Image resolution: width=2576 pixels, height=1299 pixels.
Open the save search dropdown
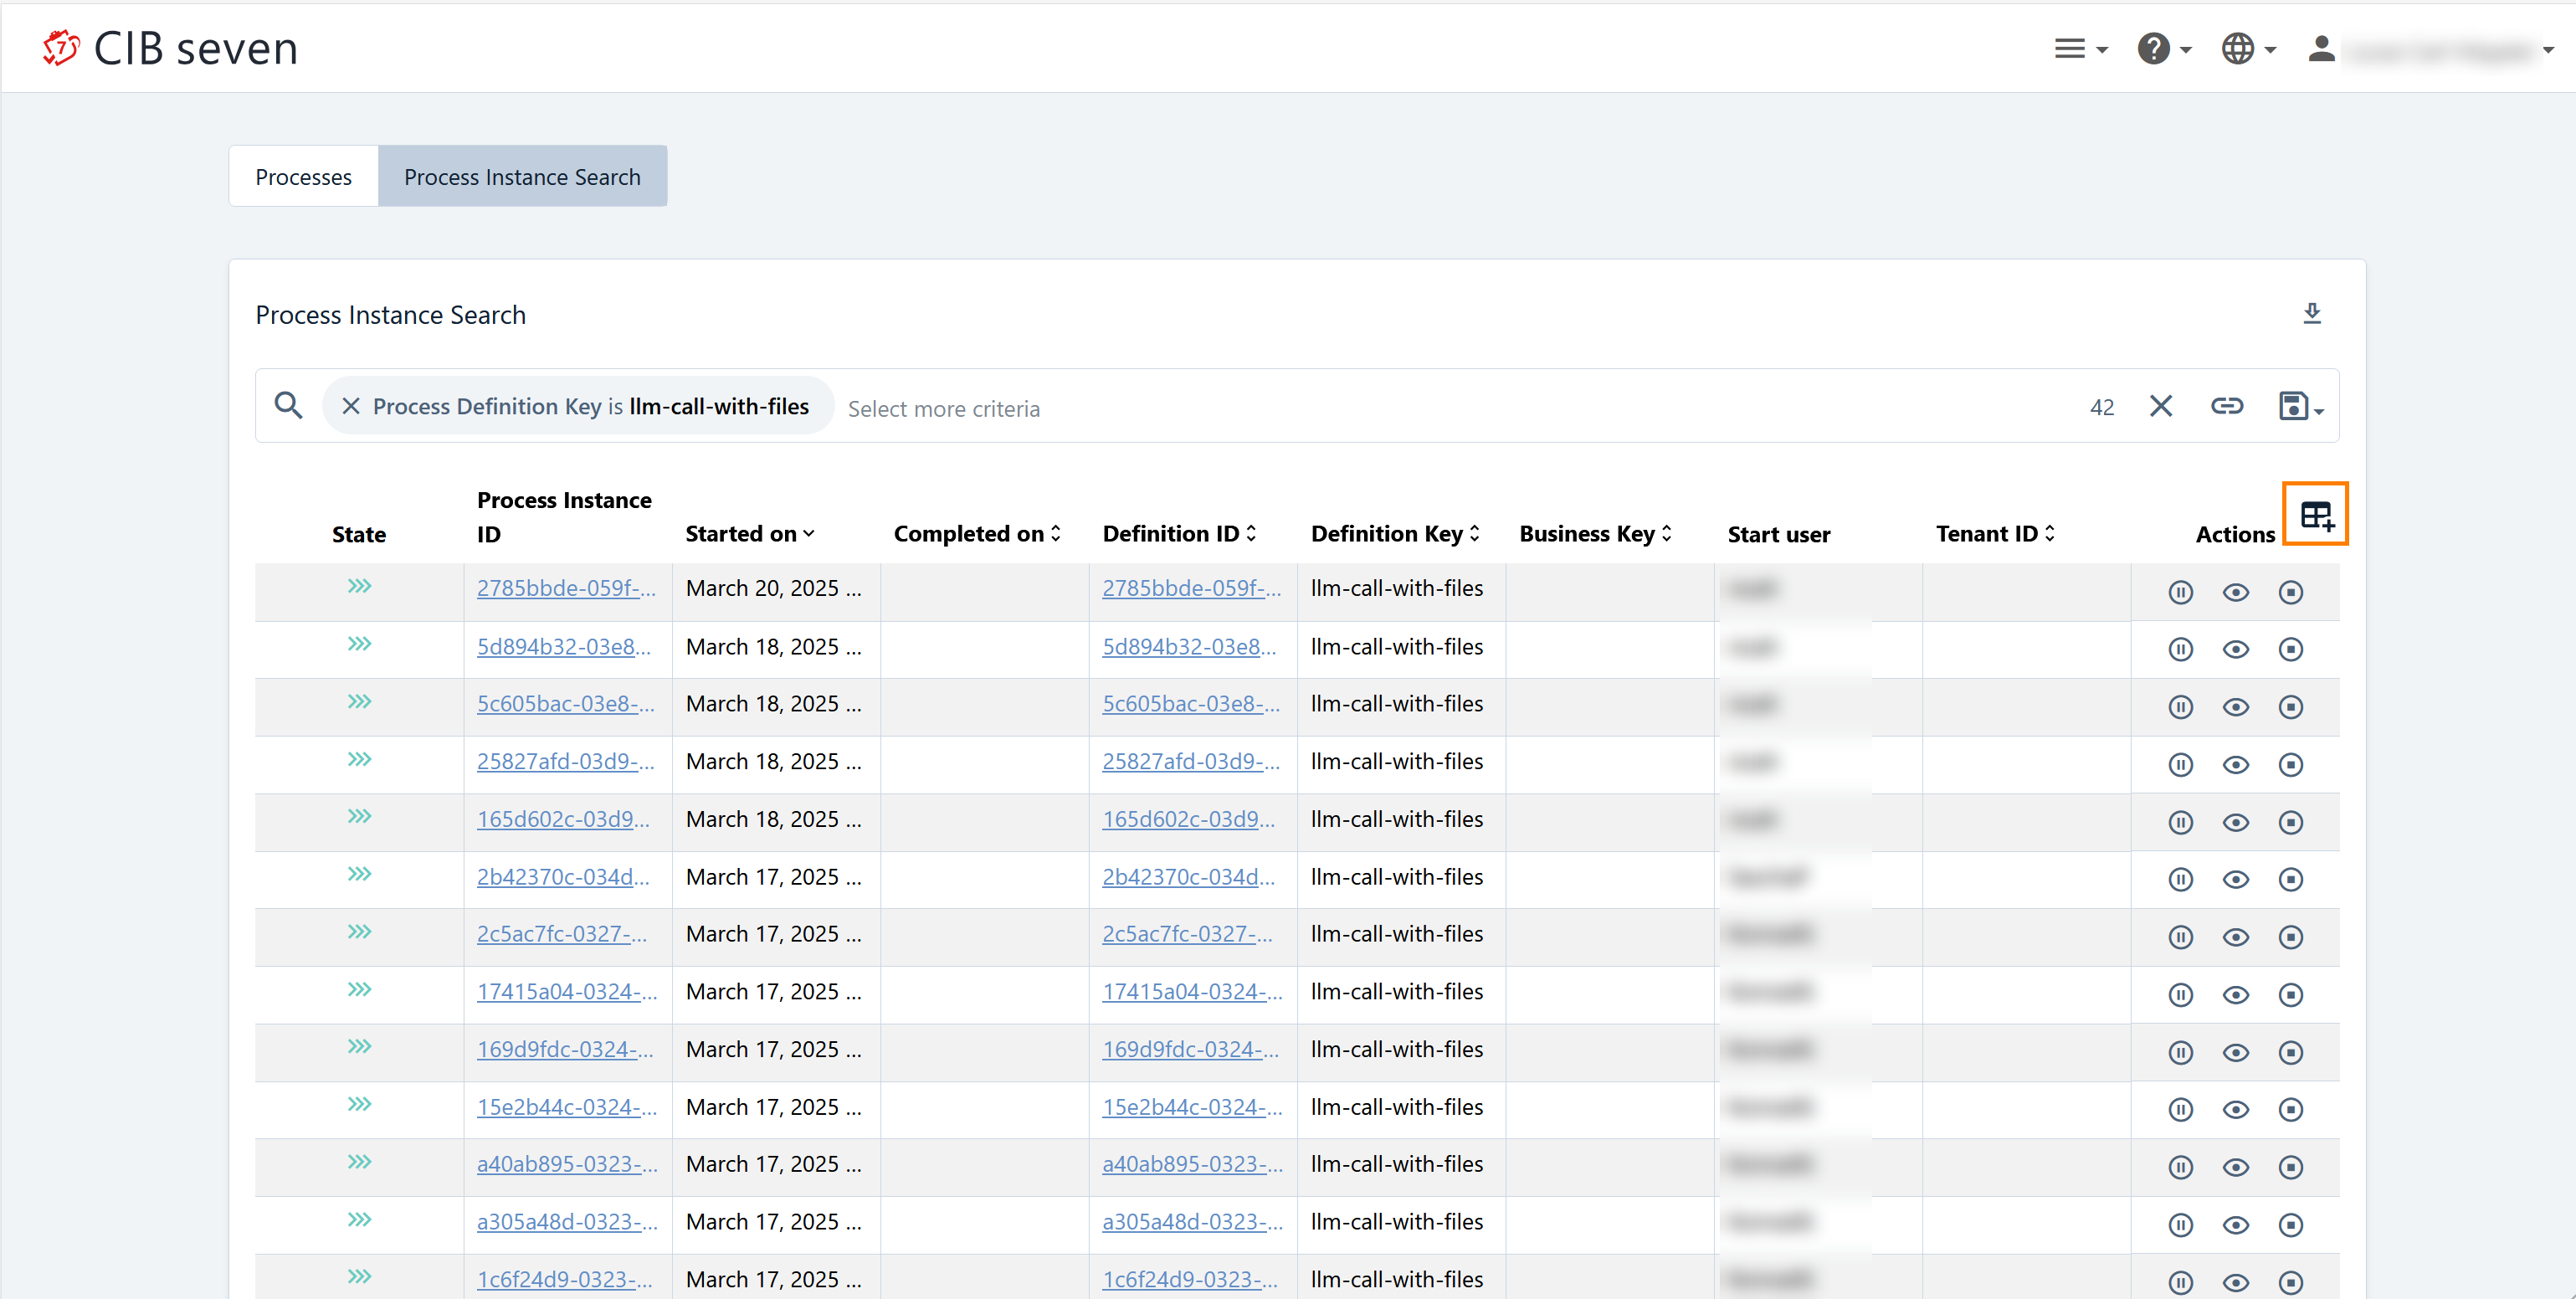click(2300, 406)
